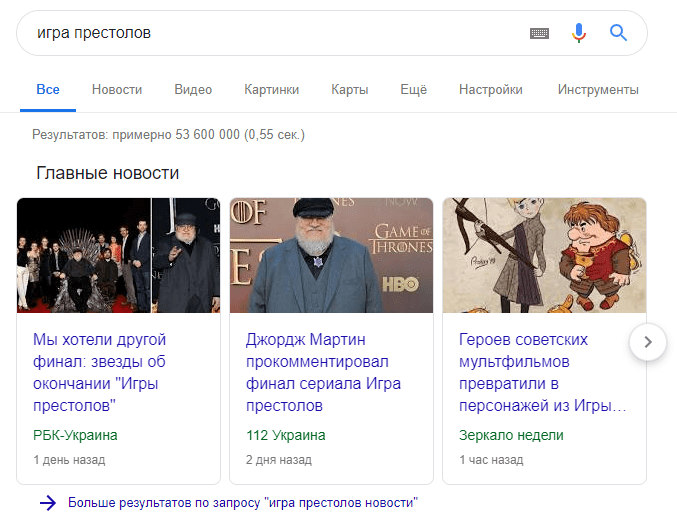The height and width of the screenshot is (525, 677).
Task: Open the Soviet cartoon characters thumbnail
Action: click(544, 255)
